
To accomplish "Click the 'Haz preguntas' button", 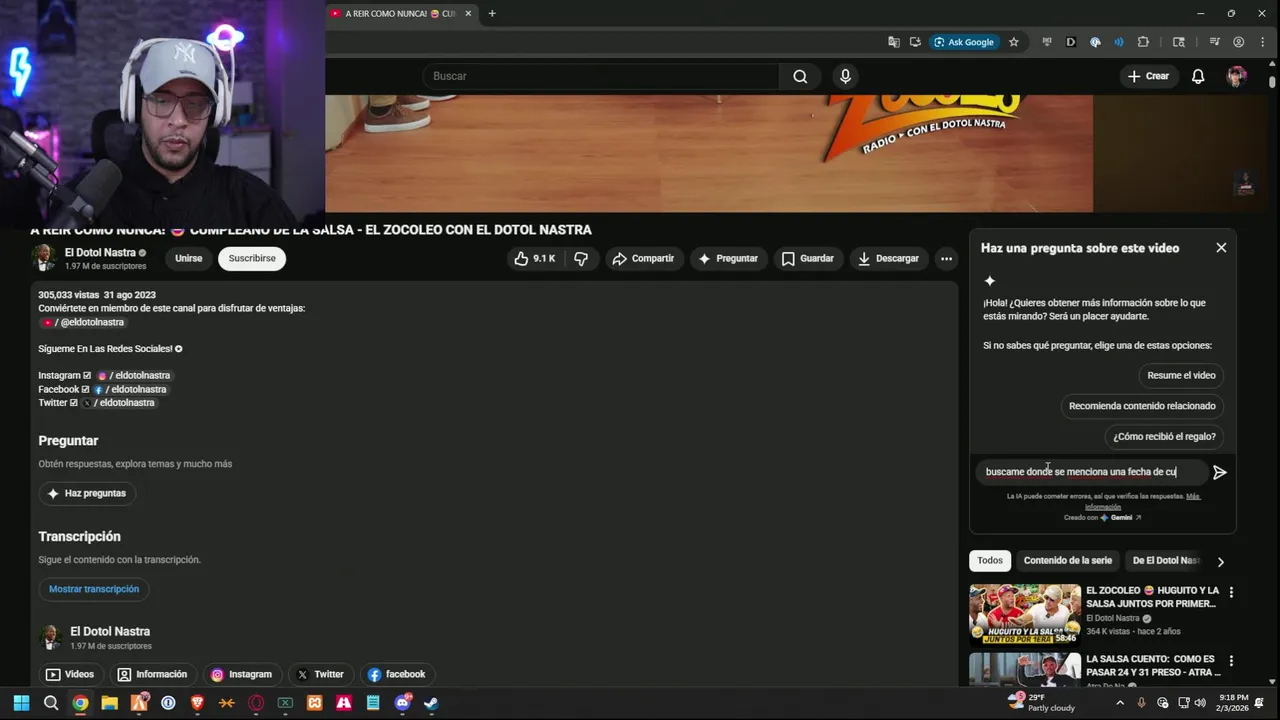I will [87, 493].
